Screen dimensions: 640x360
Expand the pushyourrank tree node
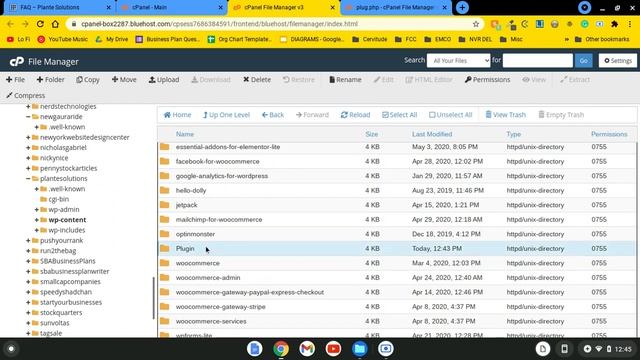[28, 240]
